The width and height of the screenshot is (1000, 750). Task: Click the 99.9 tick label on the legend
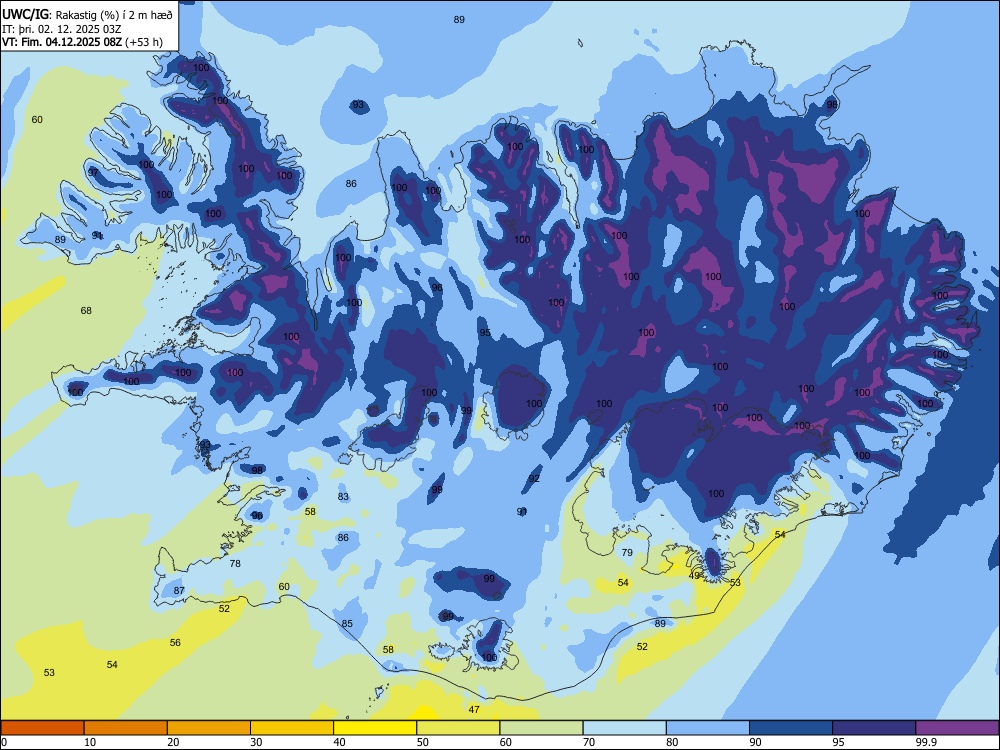click(926, 742)
